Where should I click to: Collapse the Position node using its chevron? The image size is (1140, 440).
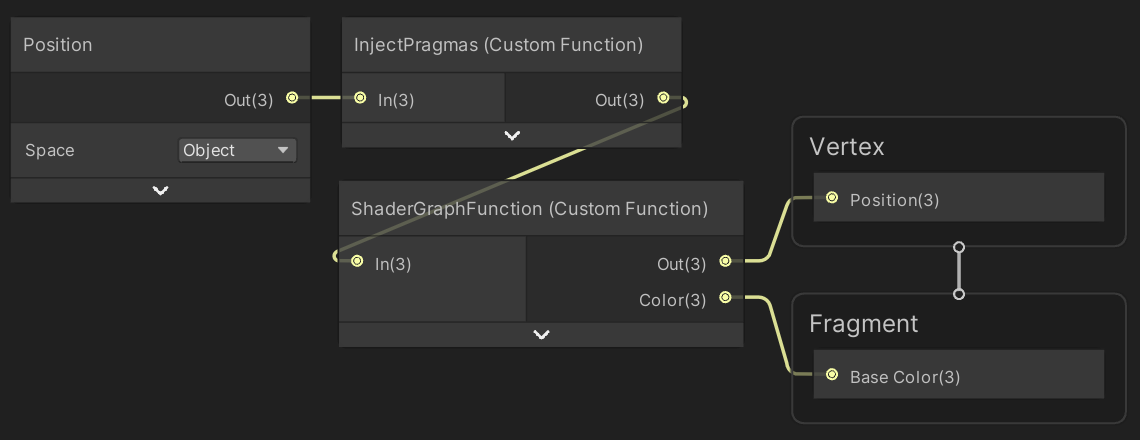[x=161, y=191]
